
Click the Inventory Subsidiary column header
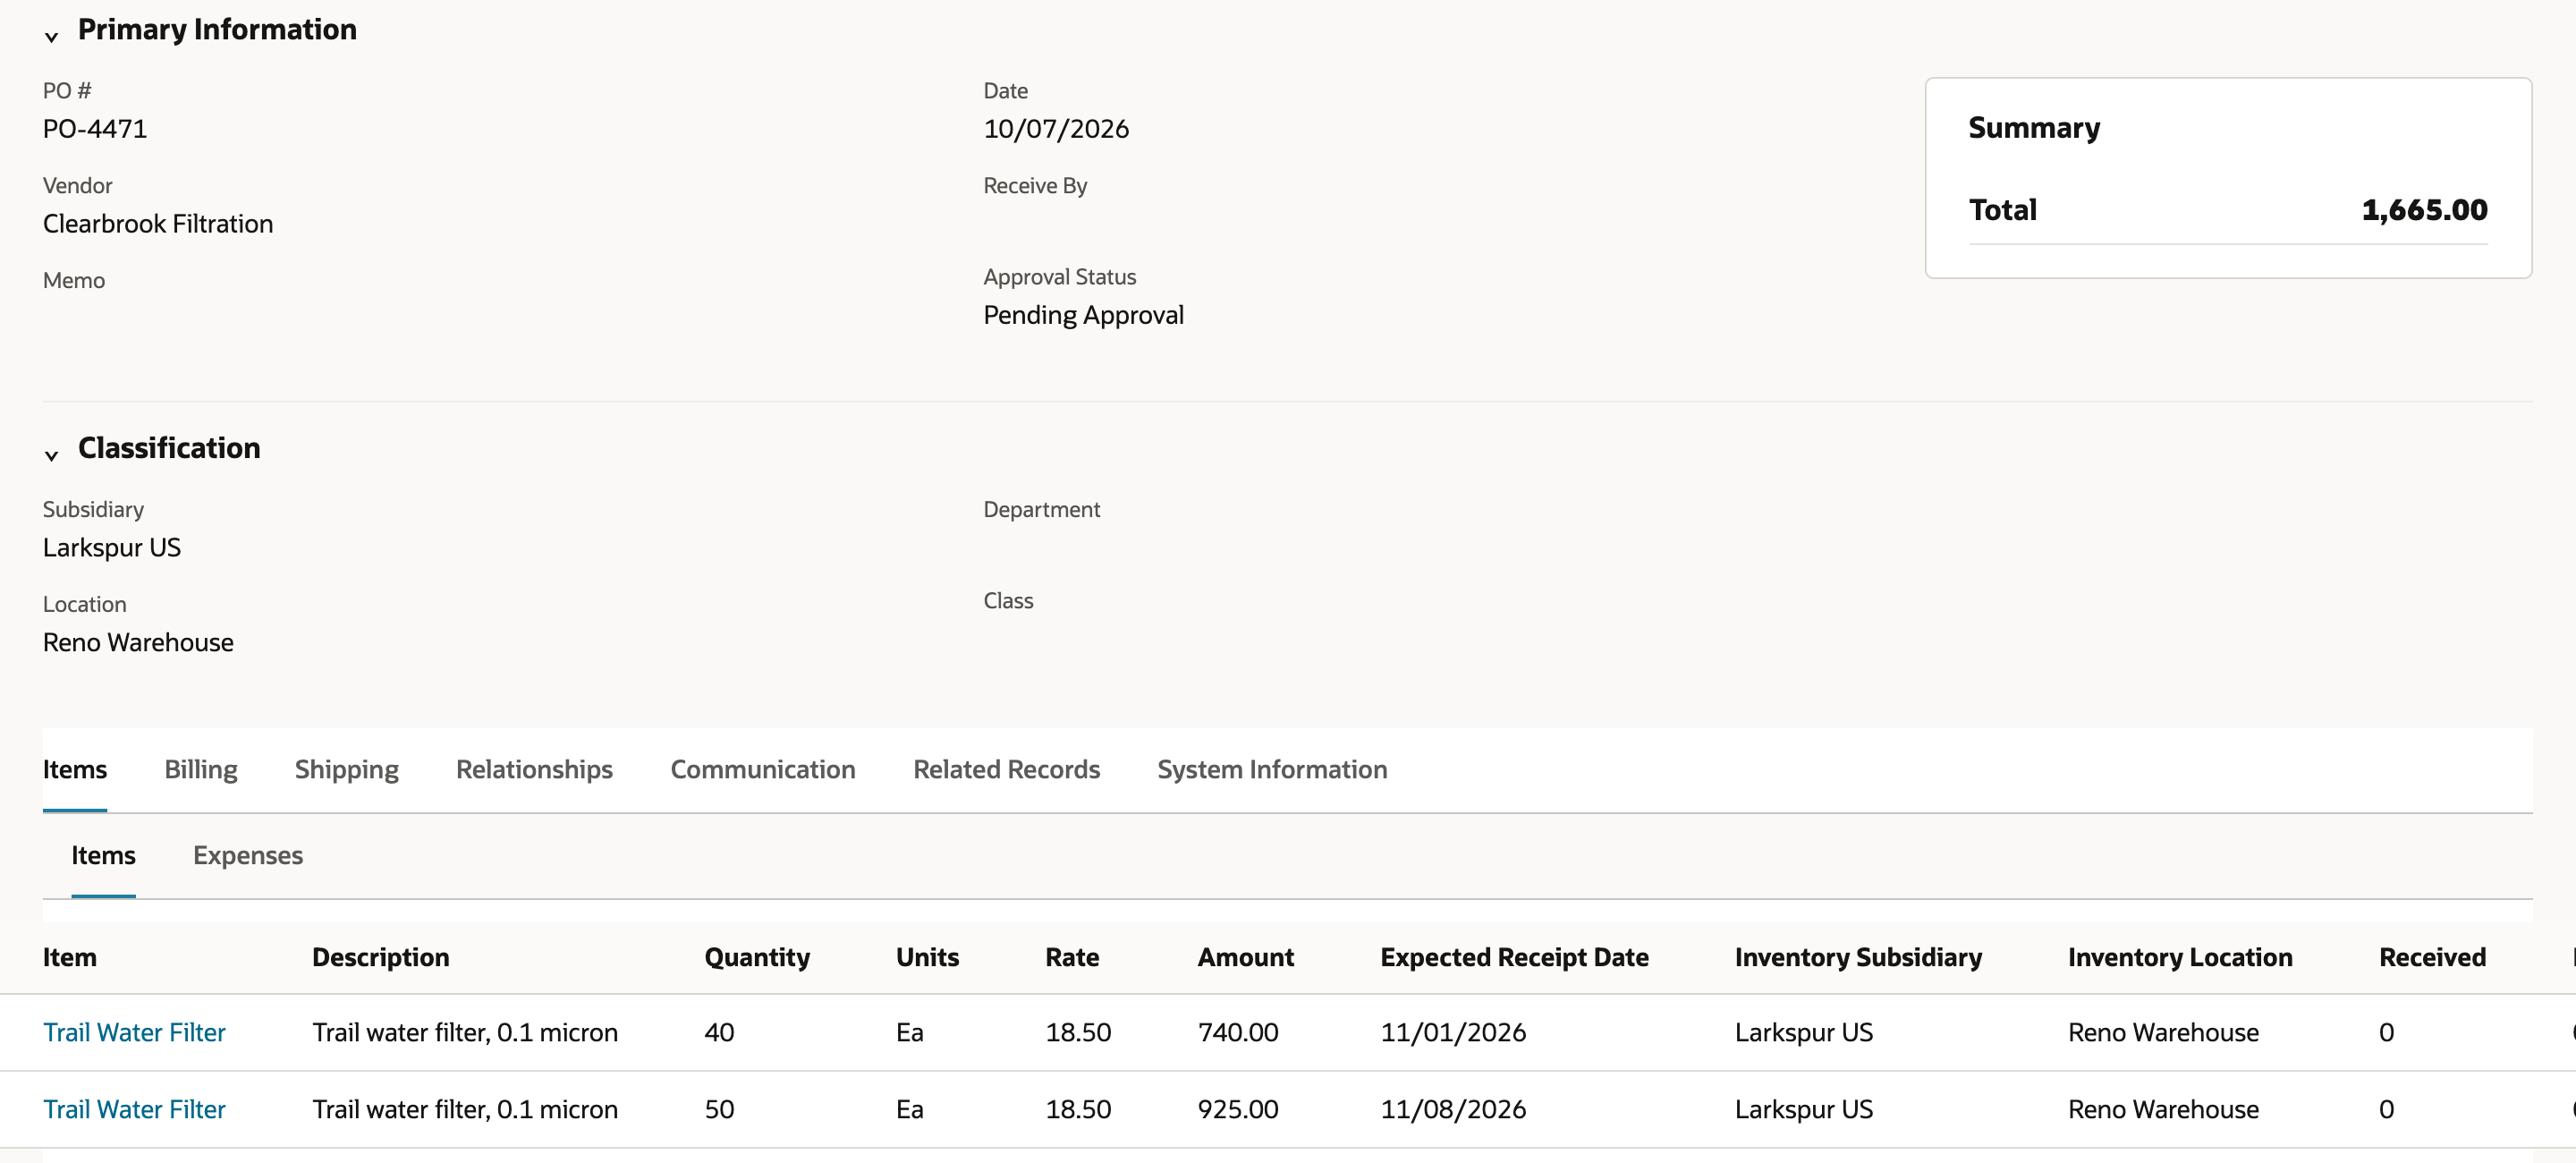pyautogui.click(x=1858, y=957)
